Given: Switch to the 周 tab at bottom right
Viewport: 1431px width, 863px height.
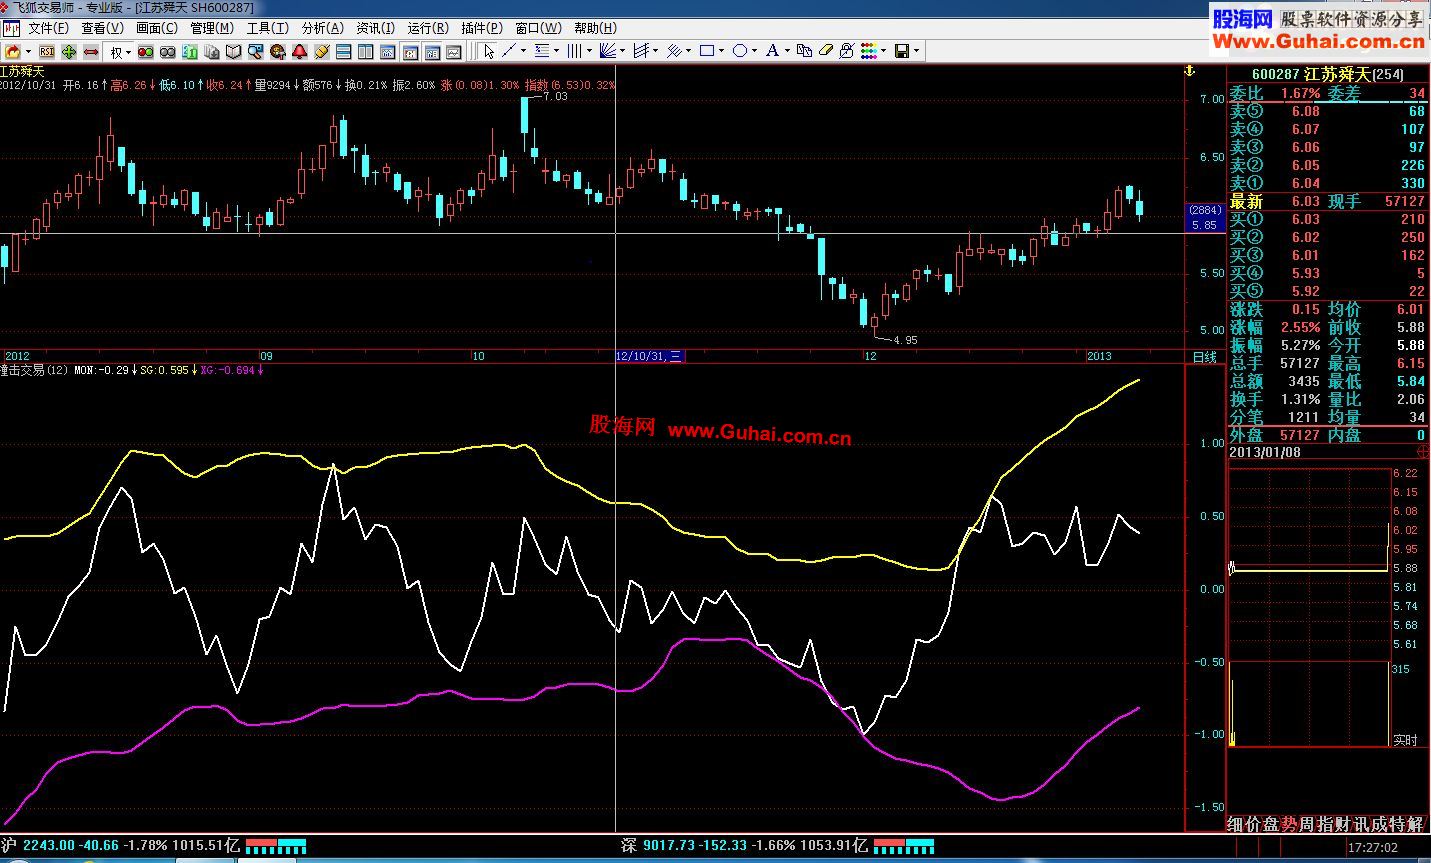Looking at the screenshot, I should click(x=1308, y=824).
